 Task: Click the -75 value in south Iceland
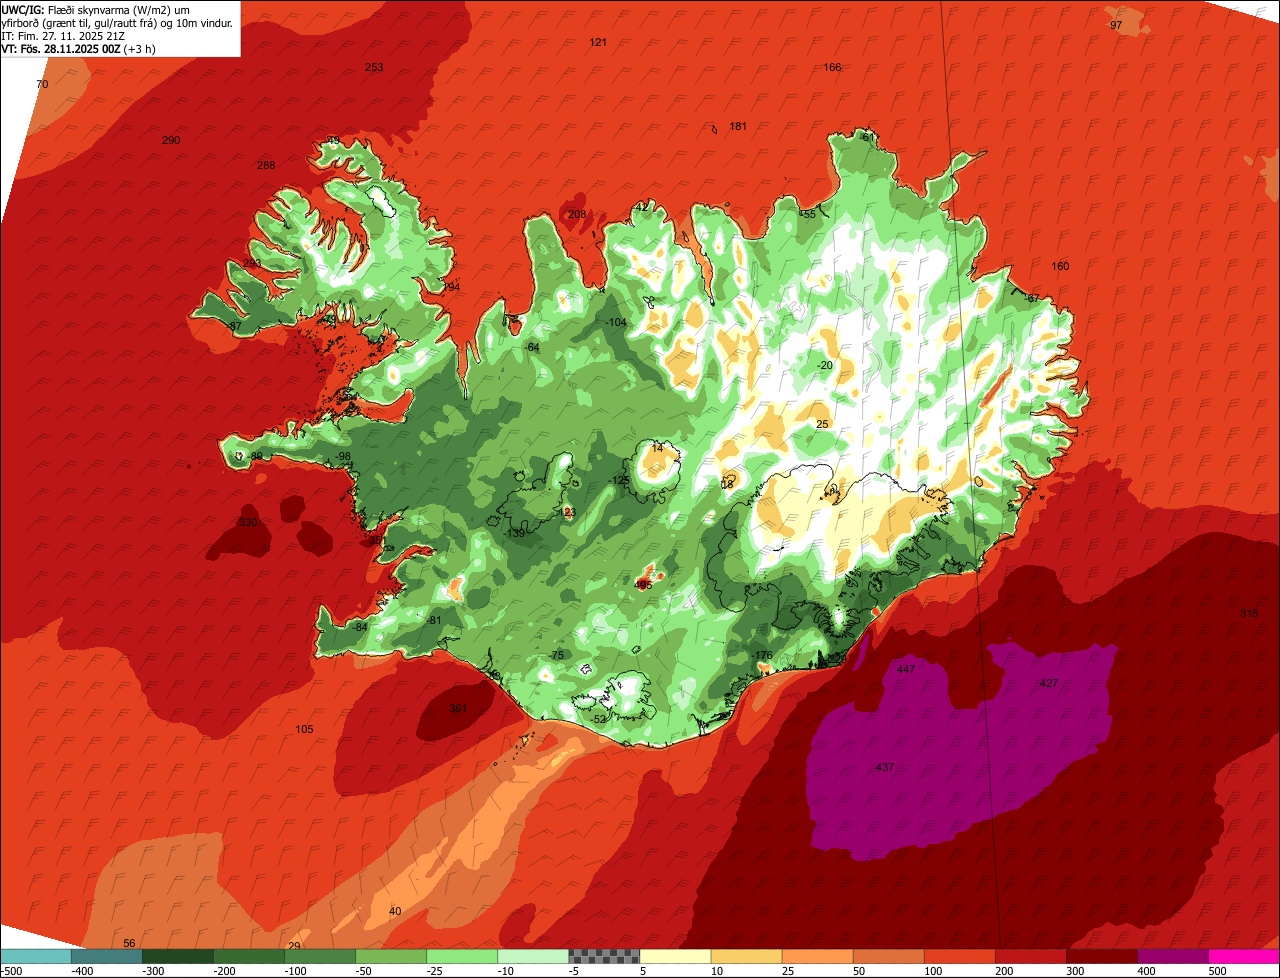[557, 655]
